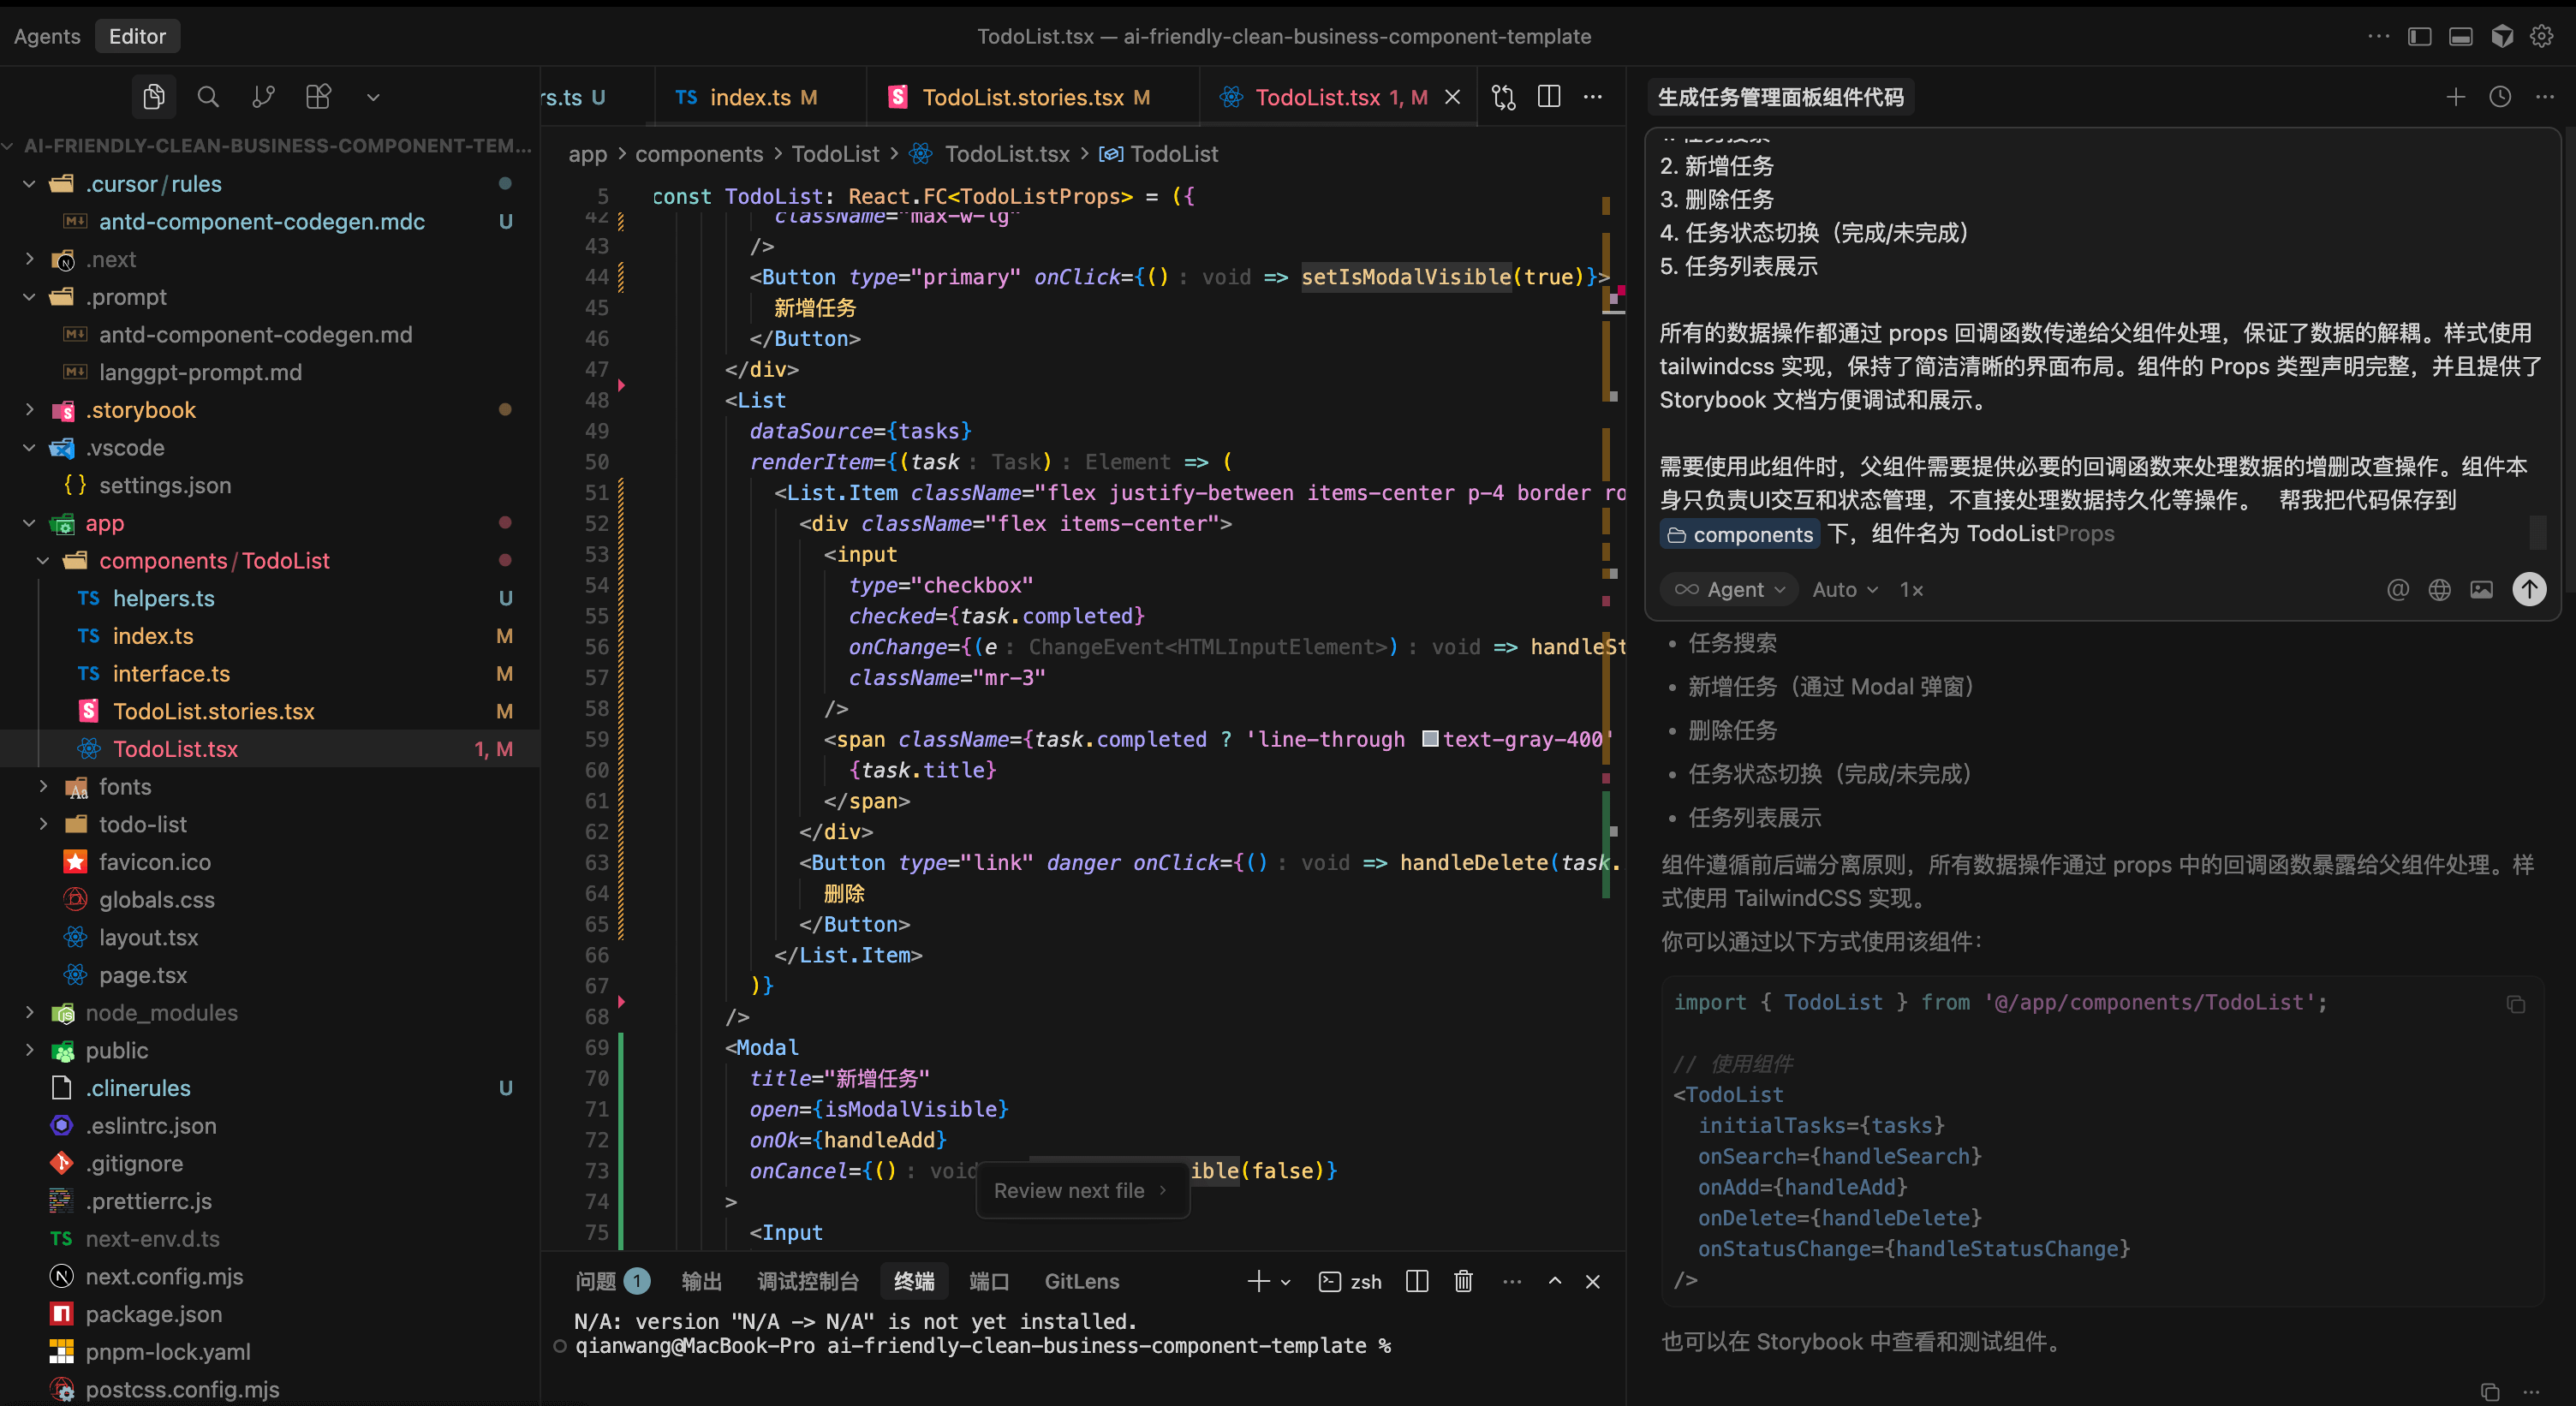Image resolution: width=2576 pixels, height=1406 pixels.
Task: Toggle the bottom panel layout icon
Action: tap(2460, 37)
